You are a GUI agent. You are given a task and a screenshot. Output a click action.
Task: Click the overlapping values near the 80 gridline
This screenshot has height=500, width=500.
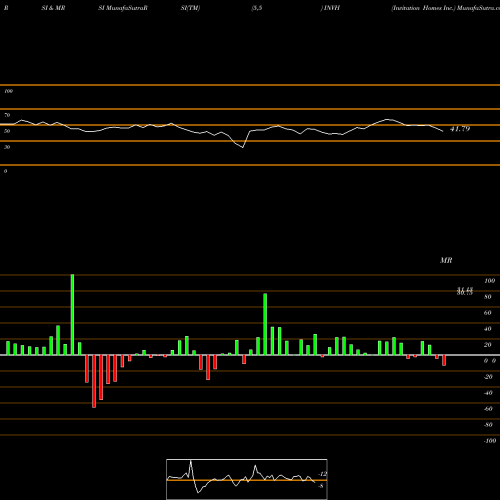pyautogui.click(x=465, y=291)
